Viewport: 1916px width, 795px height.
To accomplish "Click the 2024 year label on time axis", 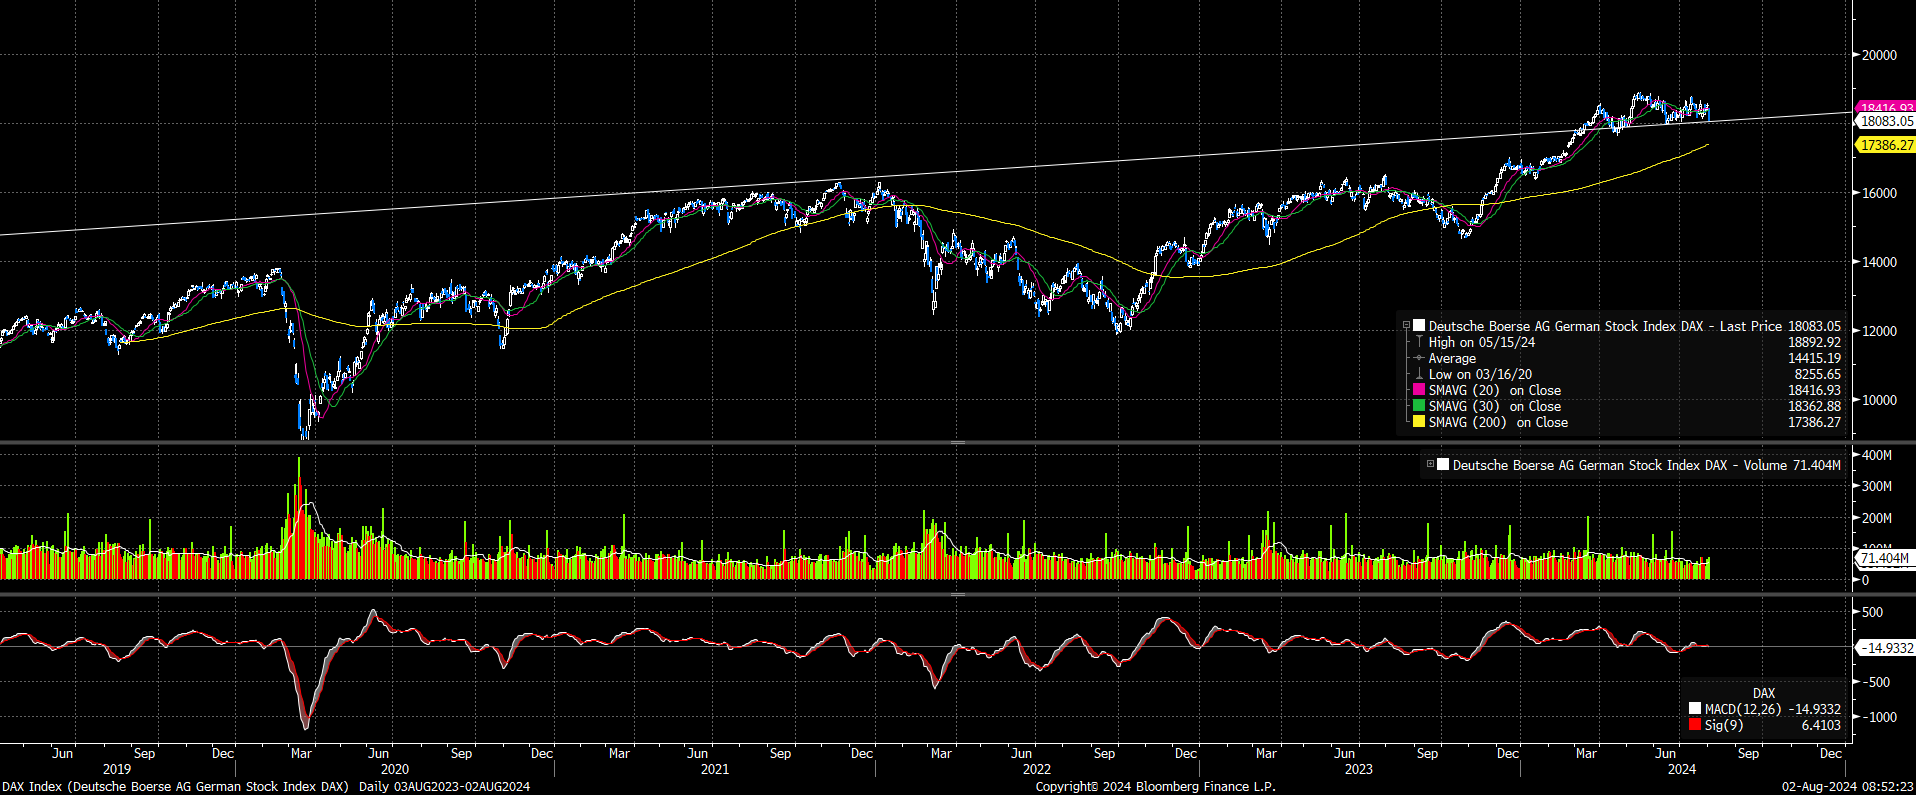I will pos(1682,769).
